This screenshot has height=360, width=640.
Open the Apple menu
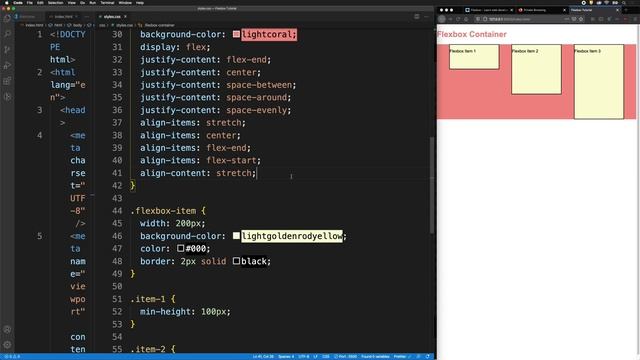click(x=6, y=2)
